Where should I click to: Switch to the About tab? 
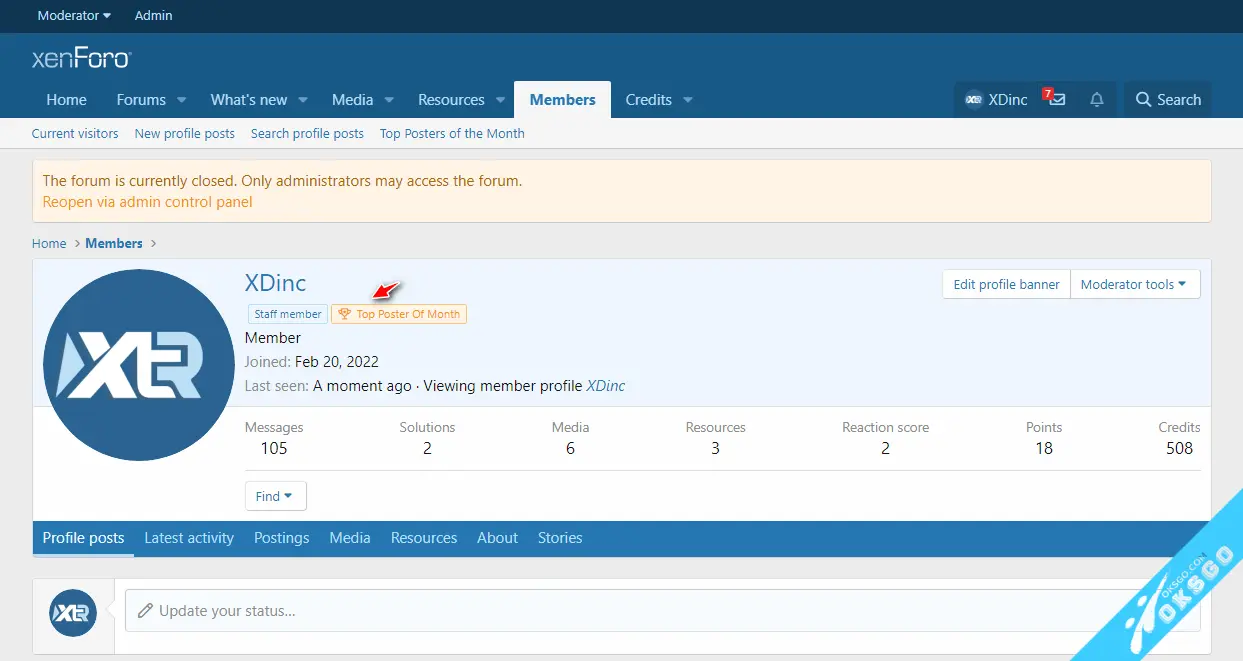(497, 538)
